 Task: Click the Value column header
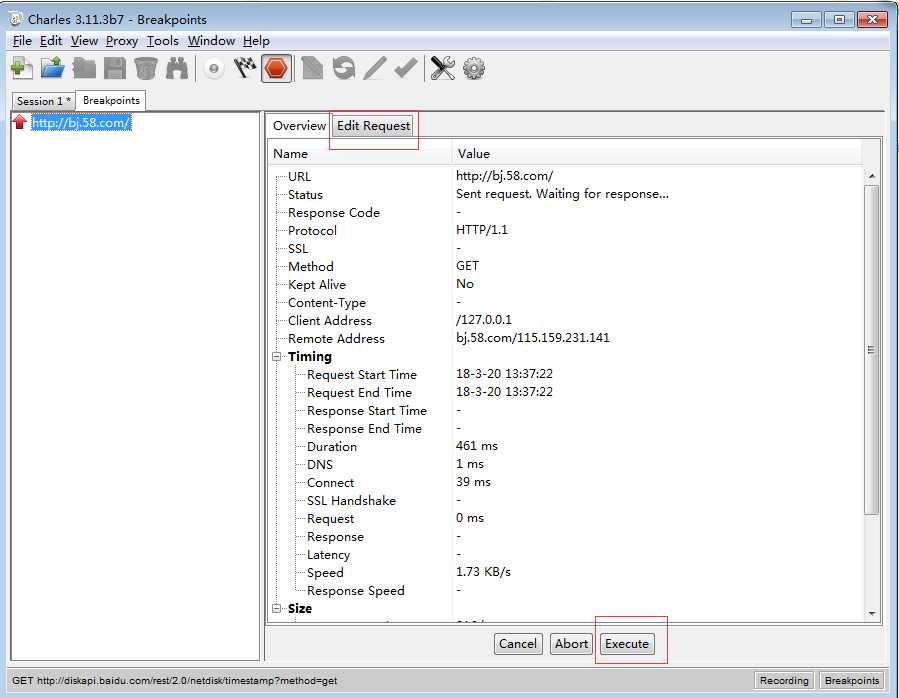pyautogui.click(x=656, y=154)
